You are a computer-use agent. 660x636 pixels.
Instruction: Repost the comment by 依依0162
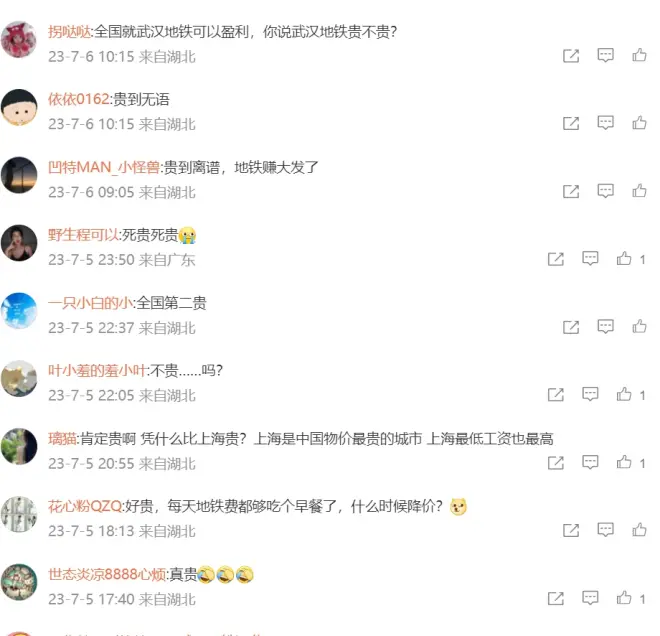point(571,123)
